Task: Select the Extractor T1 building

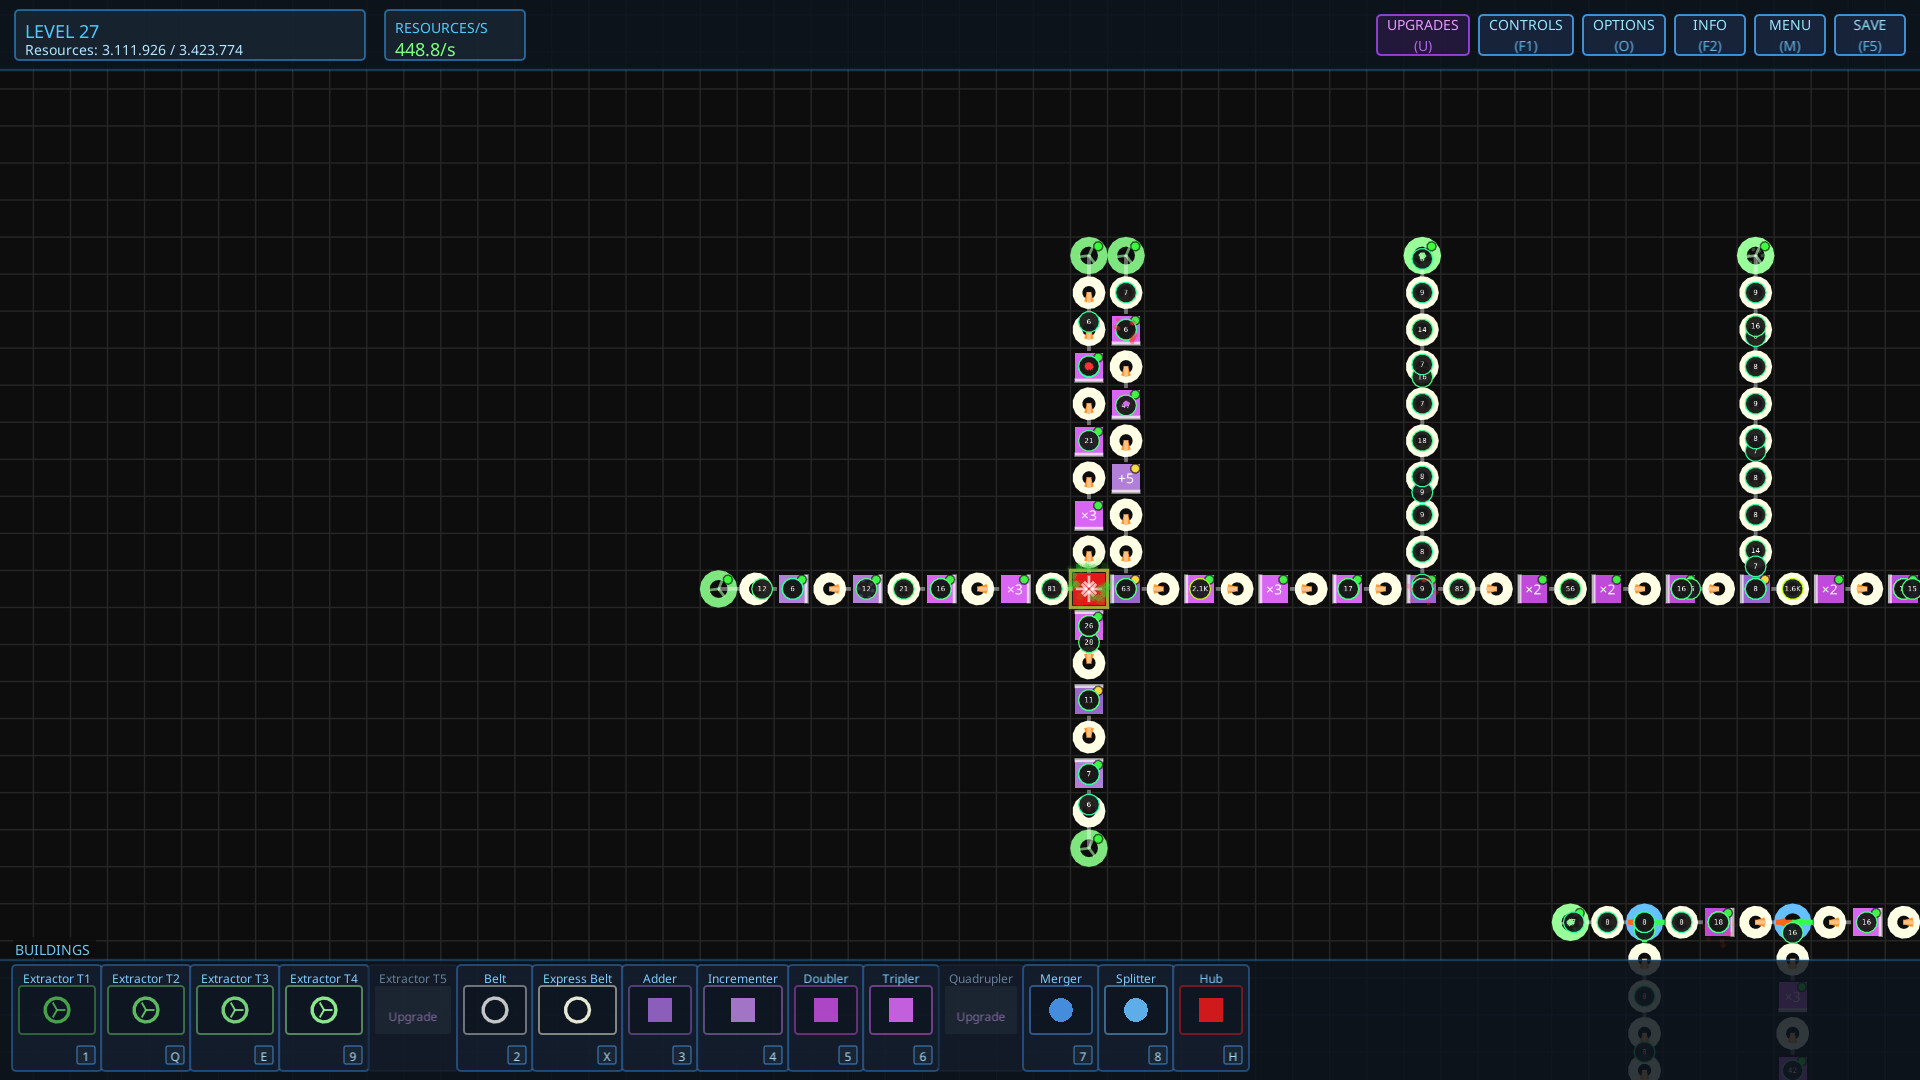Action: 56,1010
